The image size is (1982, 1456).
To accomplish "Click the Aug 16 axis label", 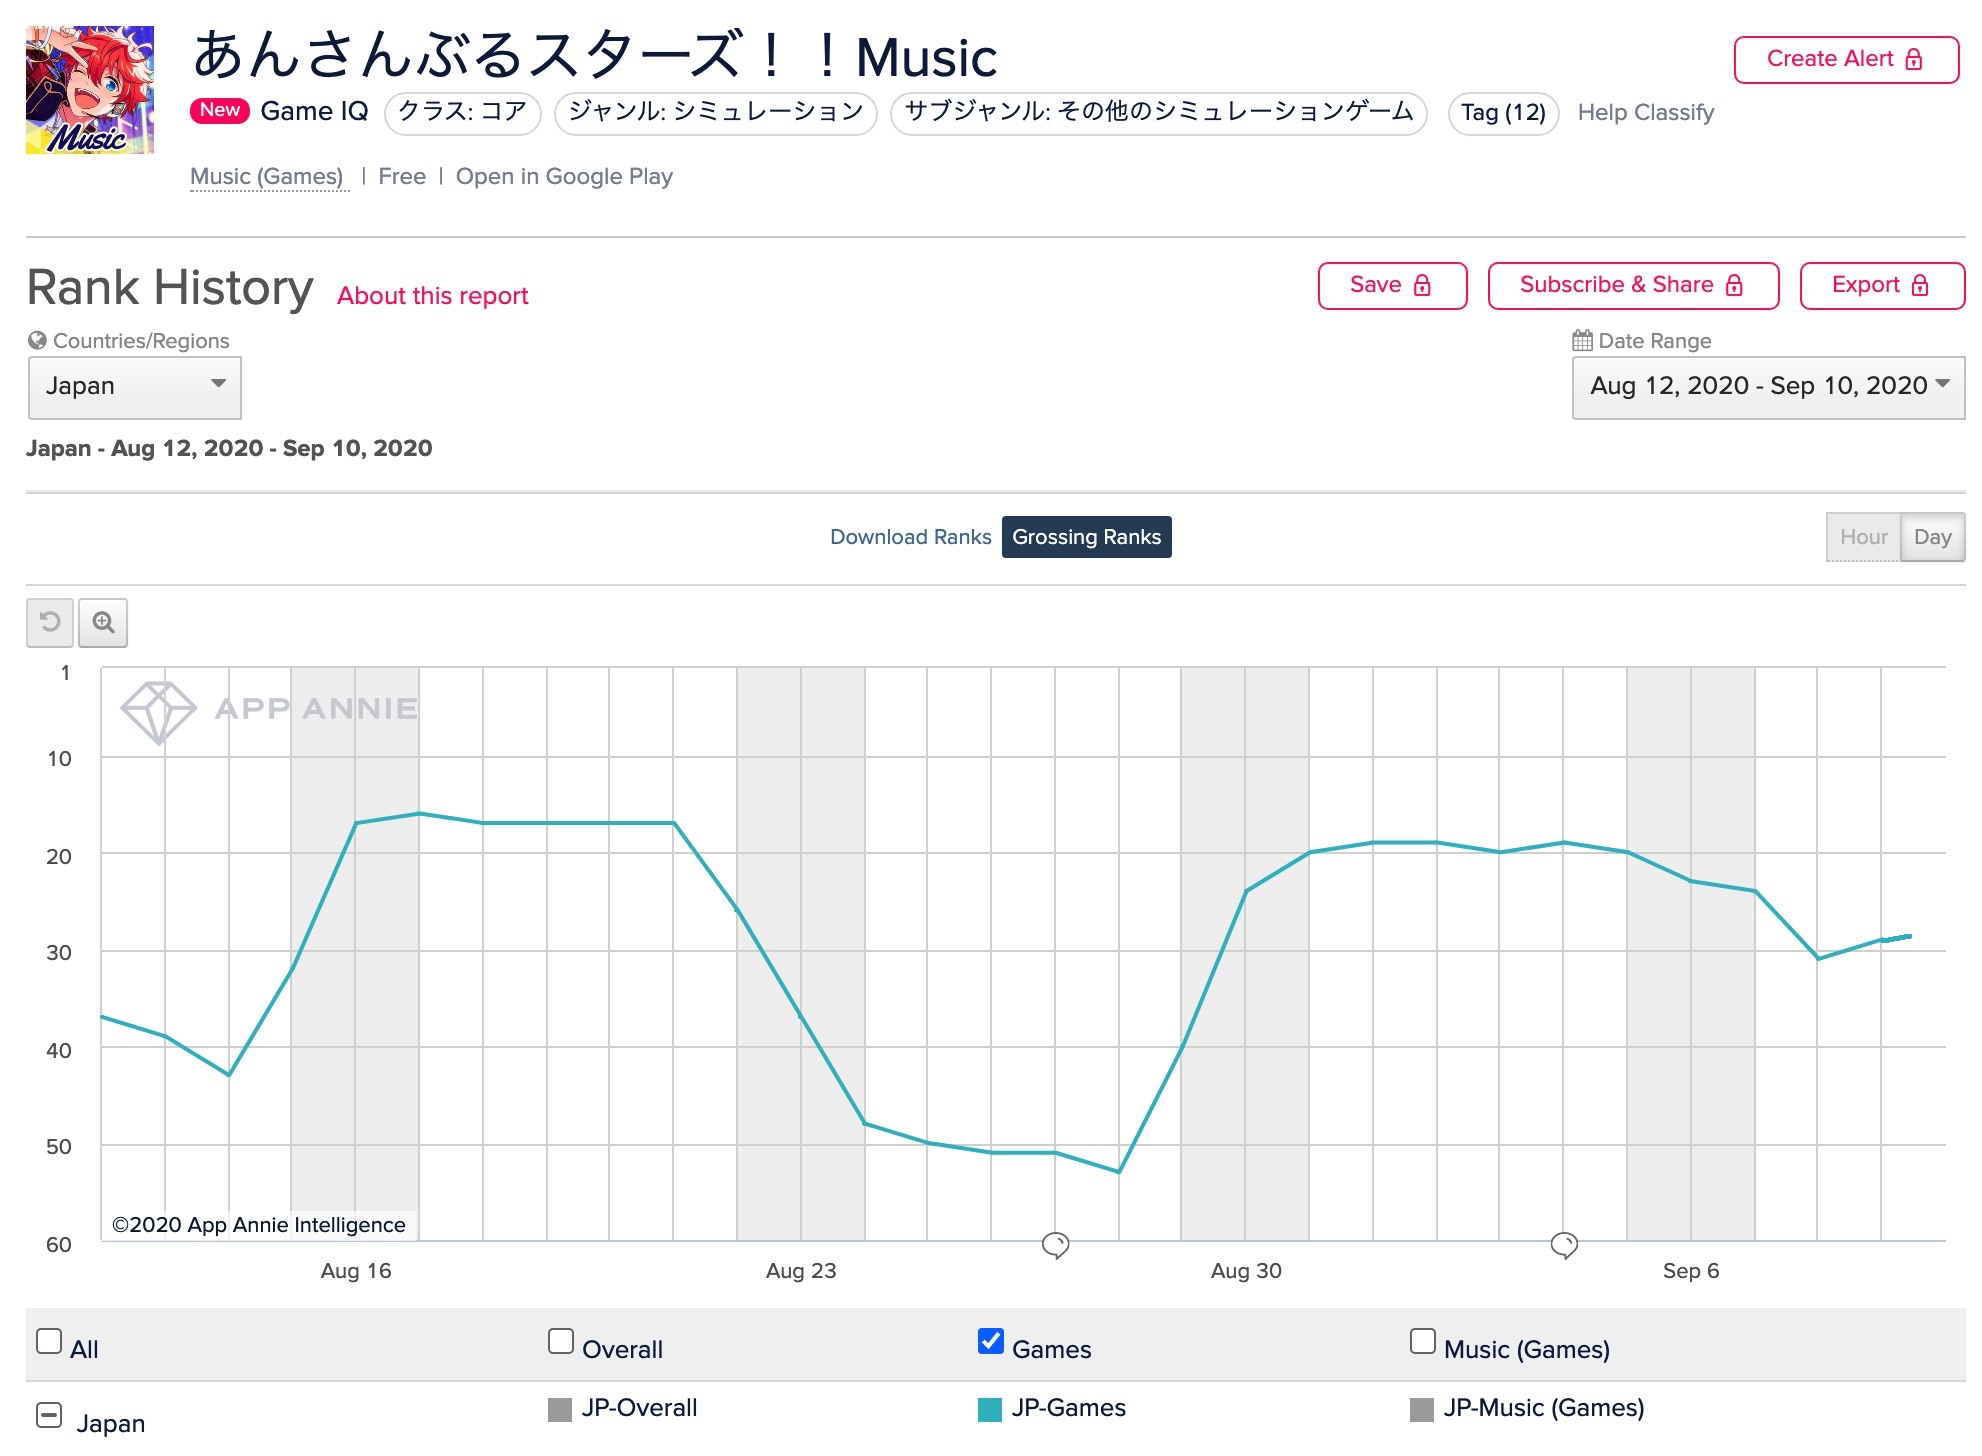I will pyautogui.click(x=356, y=1271).
